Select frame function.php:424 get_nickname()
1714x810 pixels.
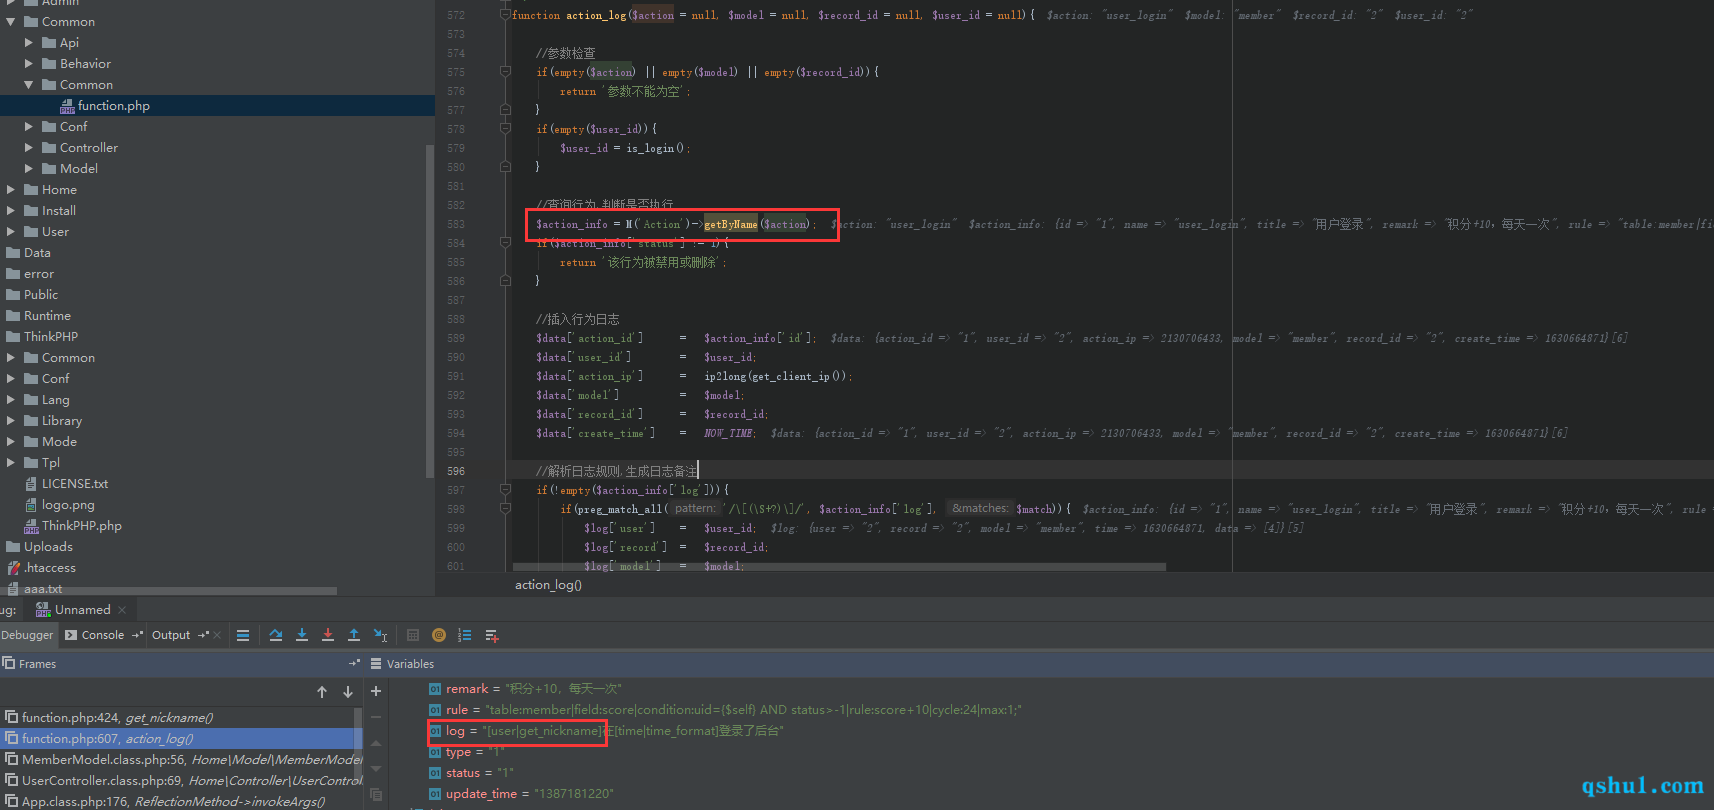178,717
